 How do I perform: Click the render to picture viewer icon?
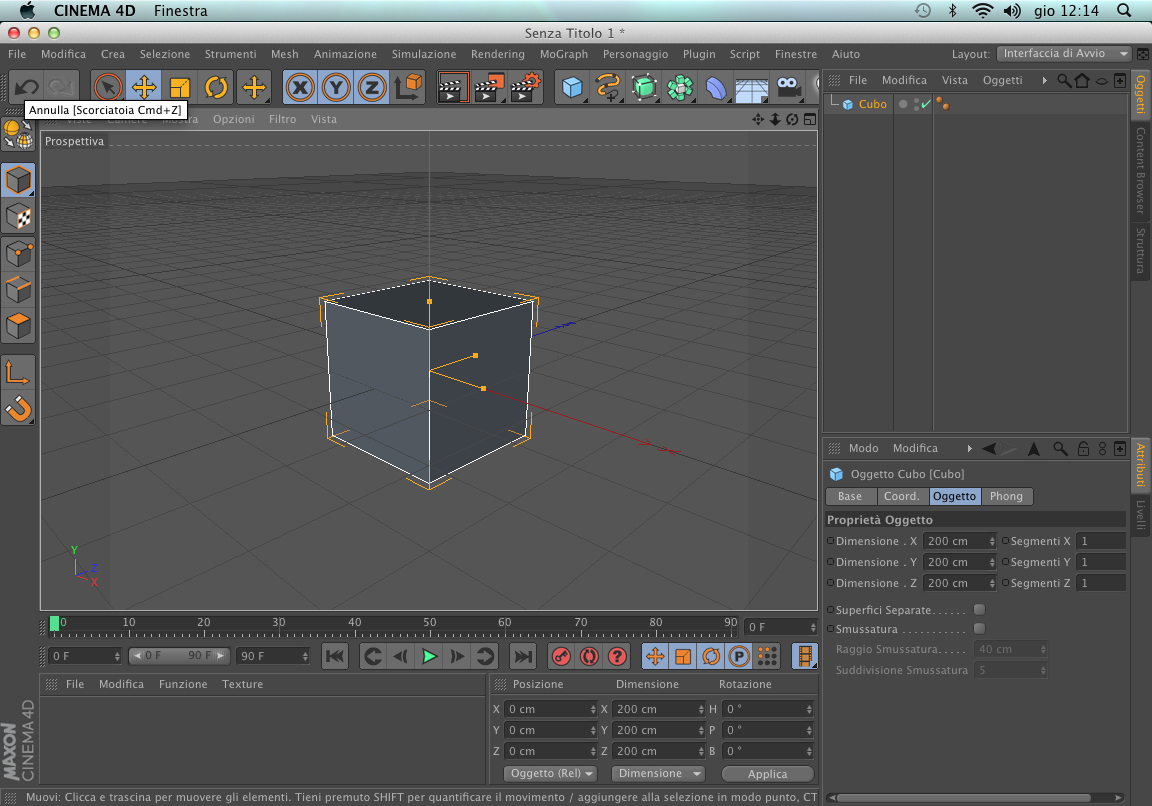(489, 88)
